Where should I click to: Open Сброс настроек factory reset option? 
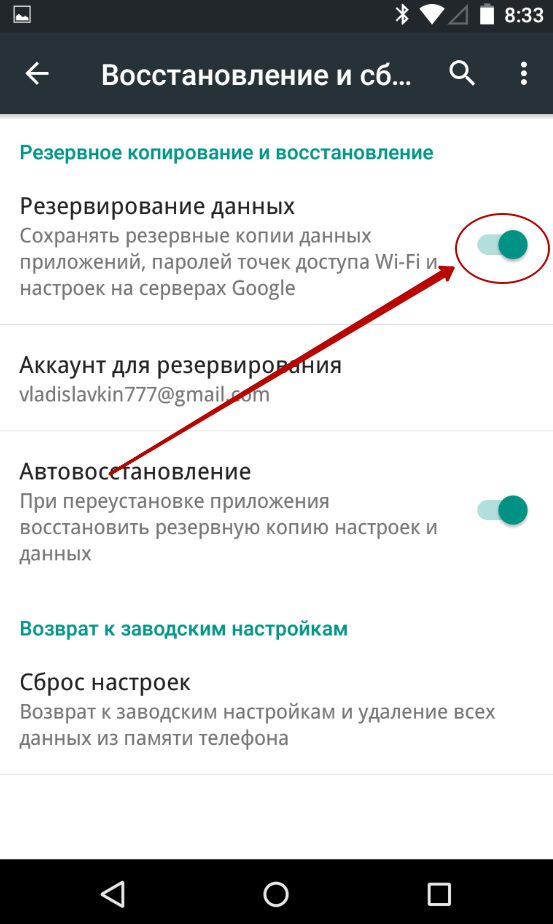[x=276, y=709]
